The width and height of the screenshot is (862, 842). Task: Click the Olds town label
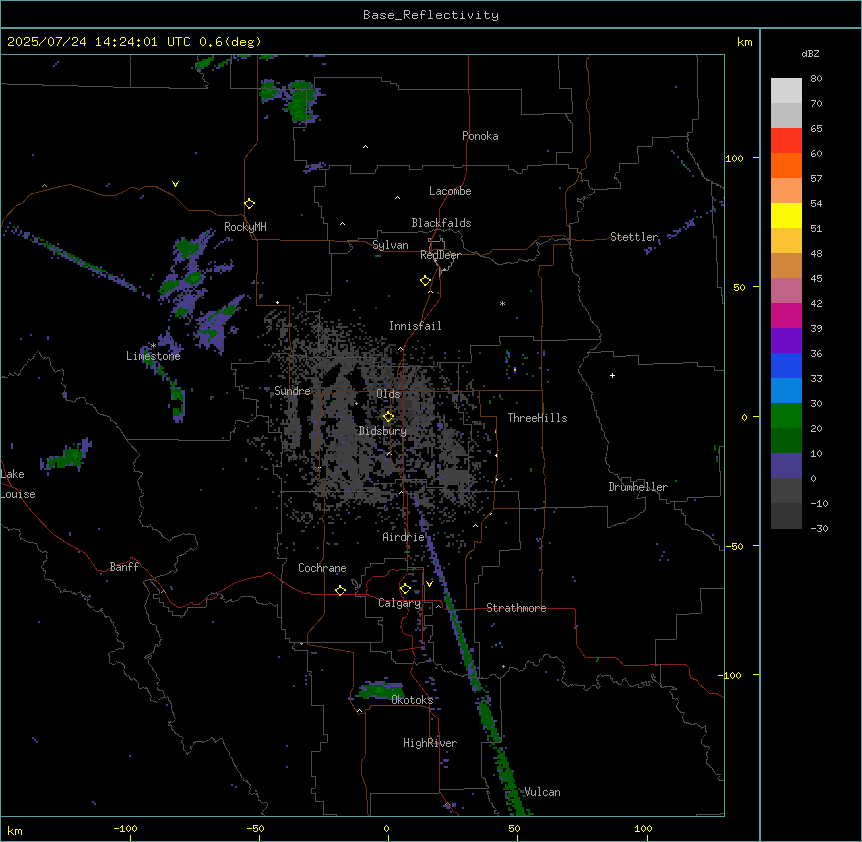(388, 394)
